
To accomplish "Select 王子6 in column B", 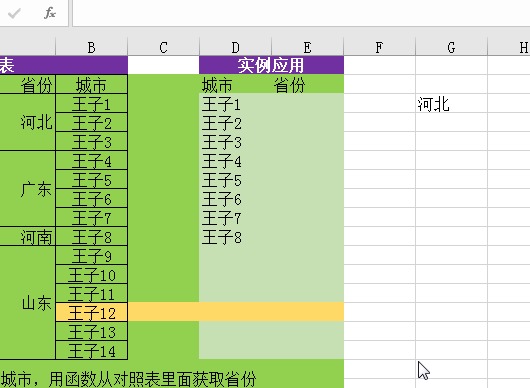I will 91,198.
